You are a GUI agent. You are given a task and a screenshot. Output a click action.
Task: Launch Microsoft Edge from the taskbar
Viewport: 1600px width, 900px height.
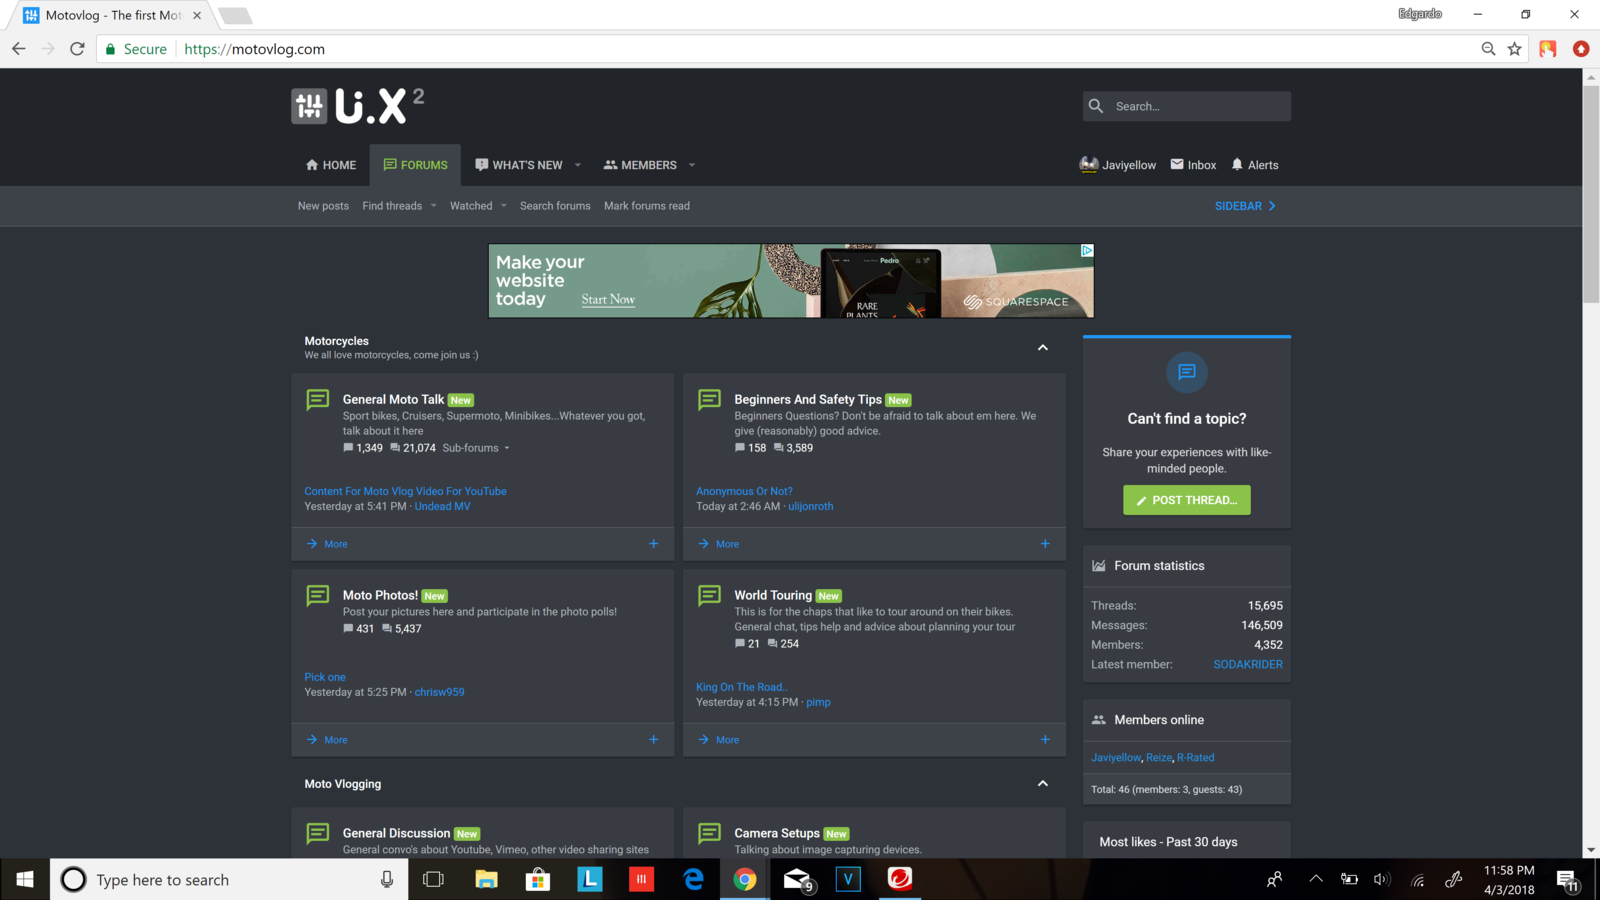click(693, 879)
